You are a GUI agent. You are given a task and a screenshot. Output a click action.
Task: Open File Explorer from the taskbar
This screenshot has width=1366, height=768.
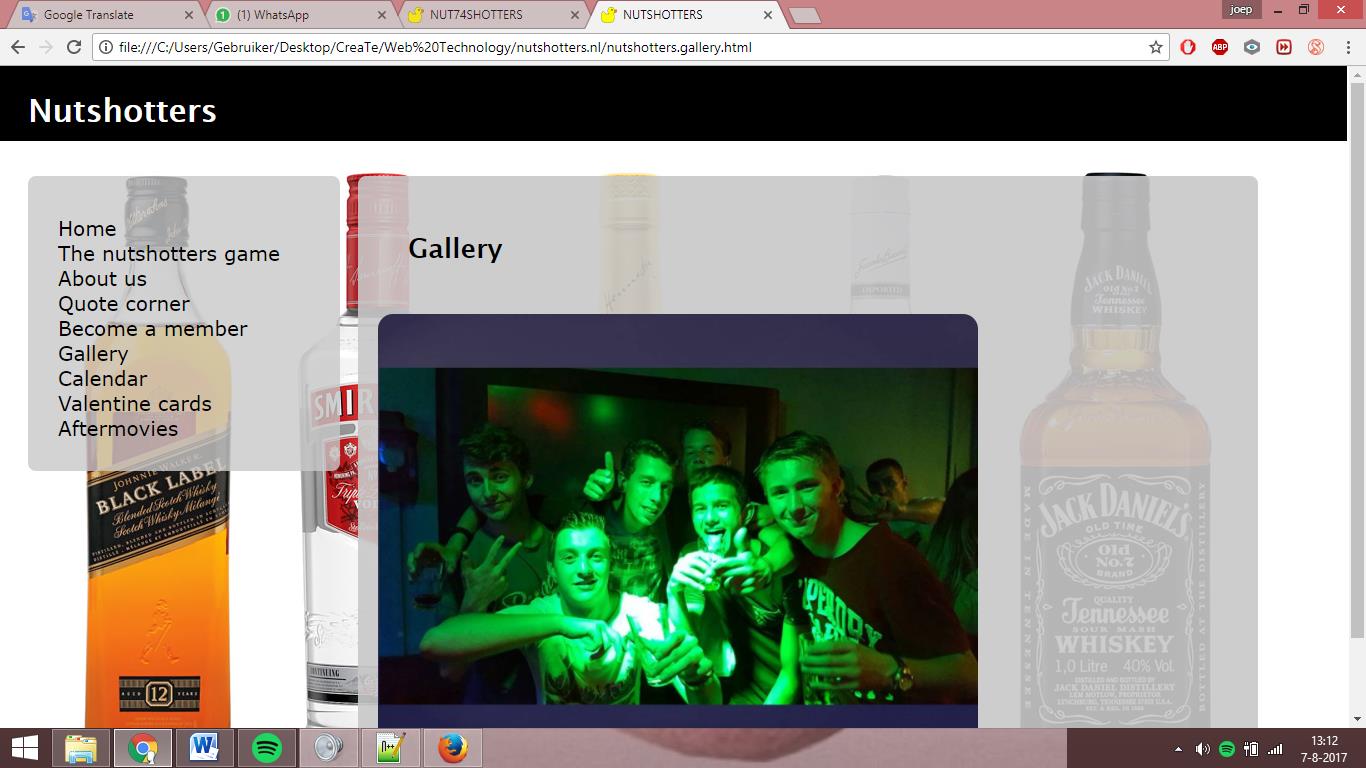81,748
